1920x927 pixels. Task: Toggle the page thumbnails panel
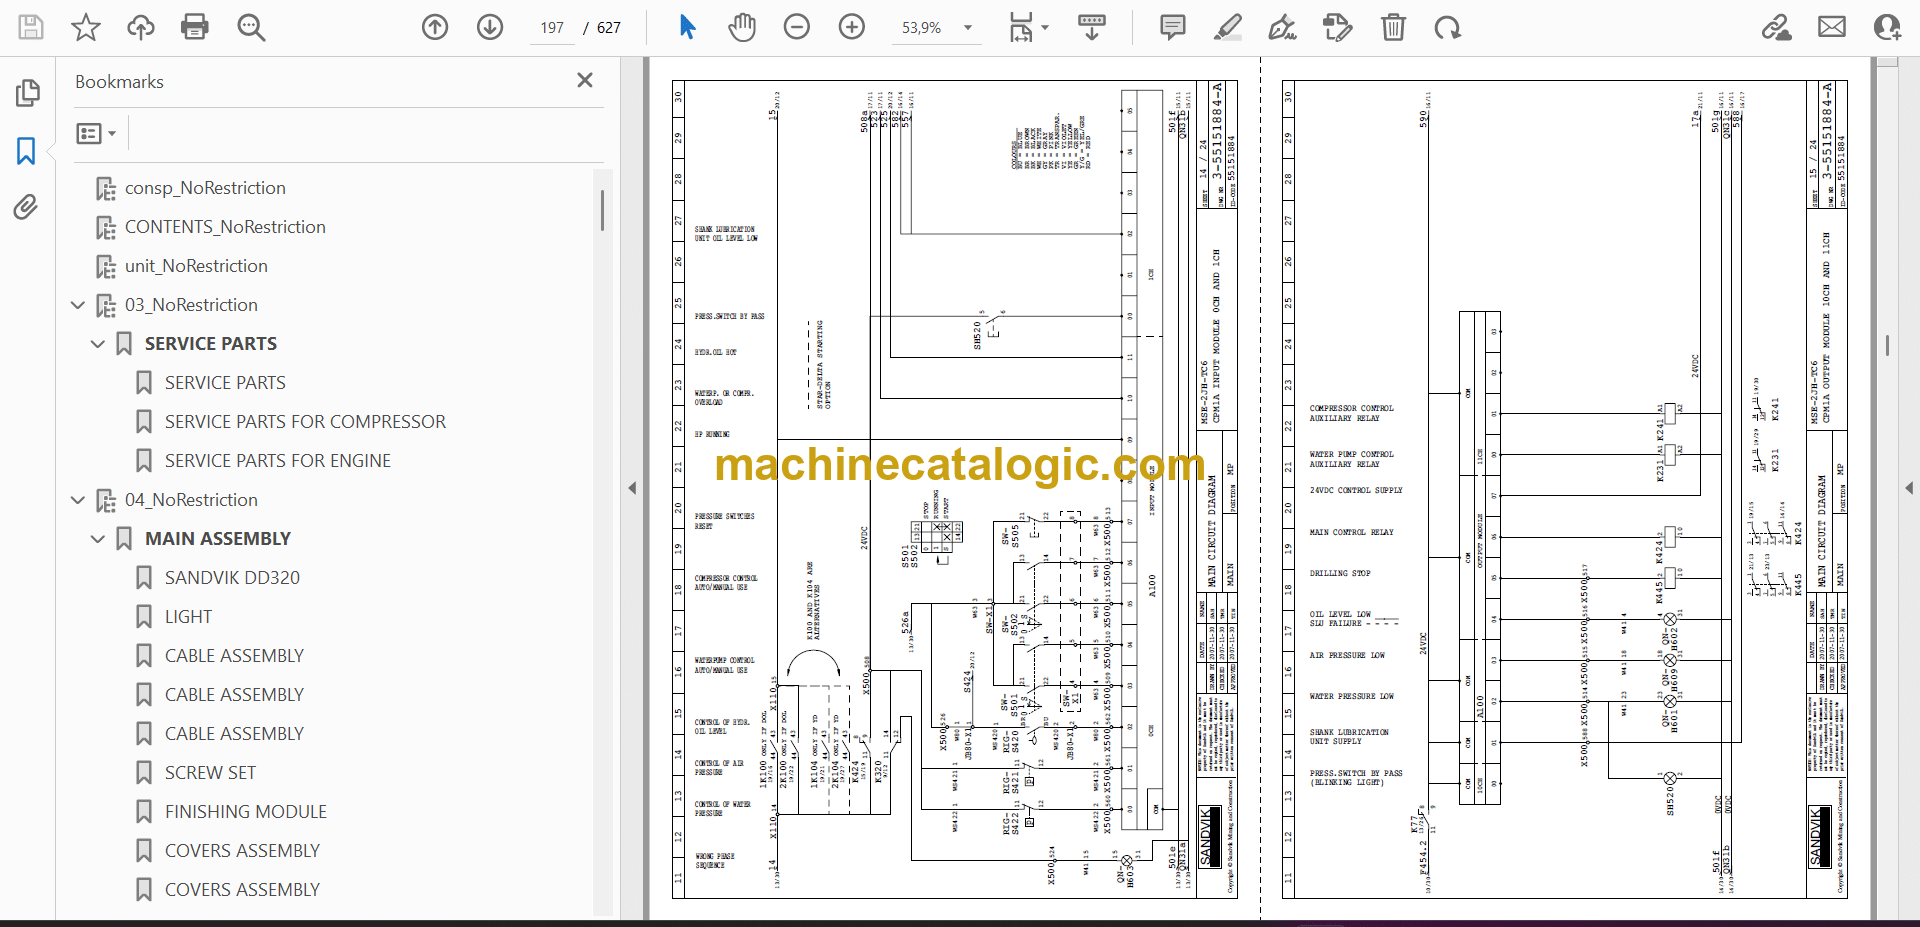[27, 93]
